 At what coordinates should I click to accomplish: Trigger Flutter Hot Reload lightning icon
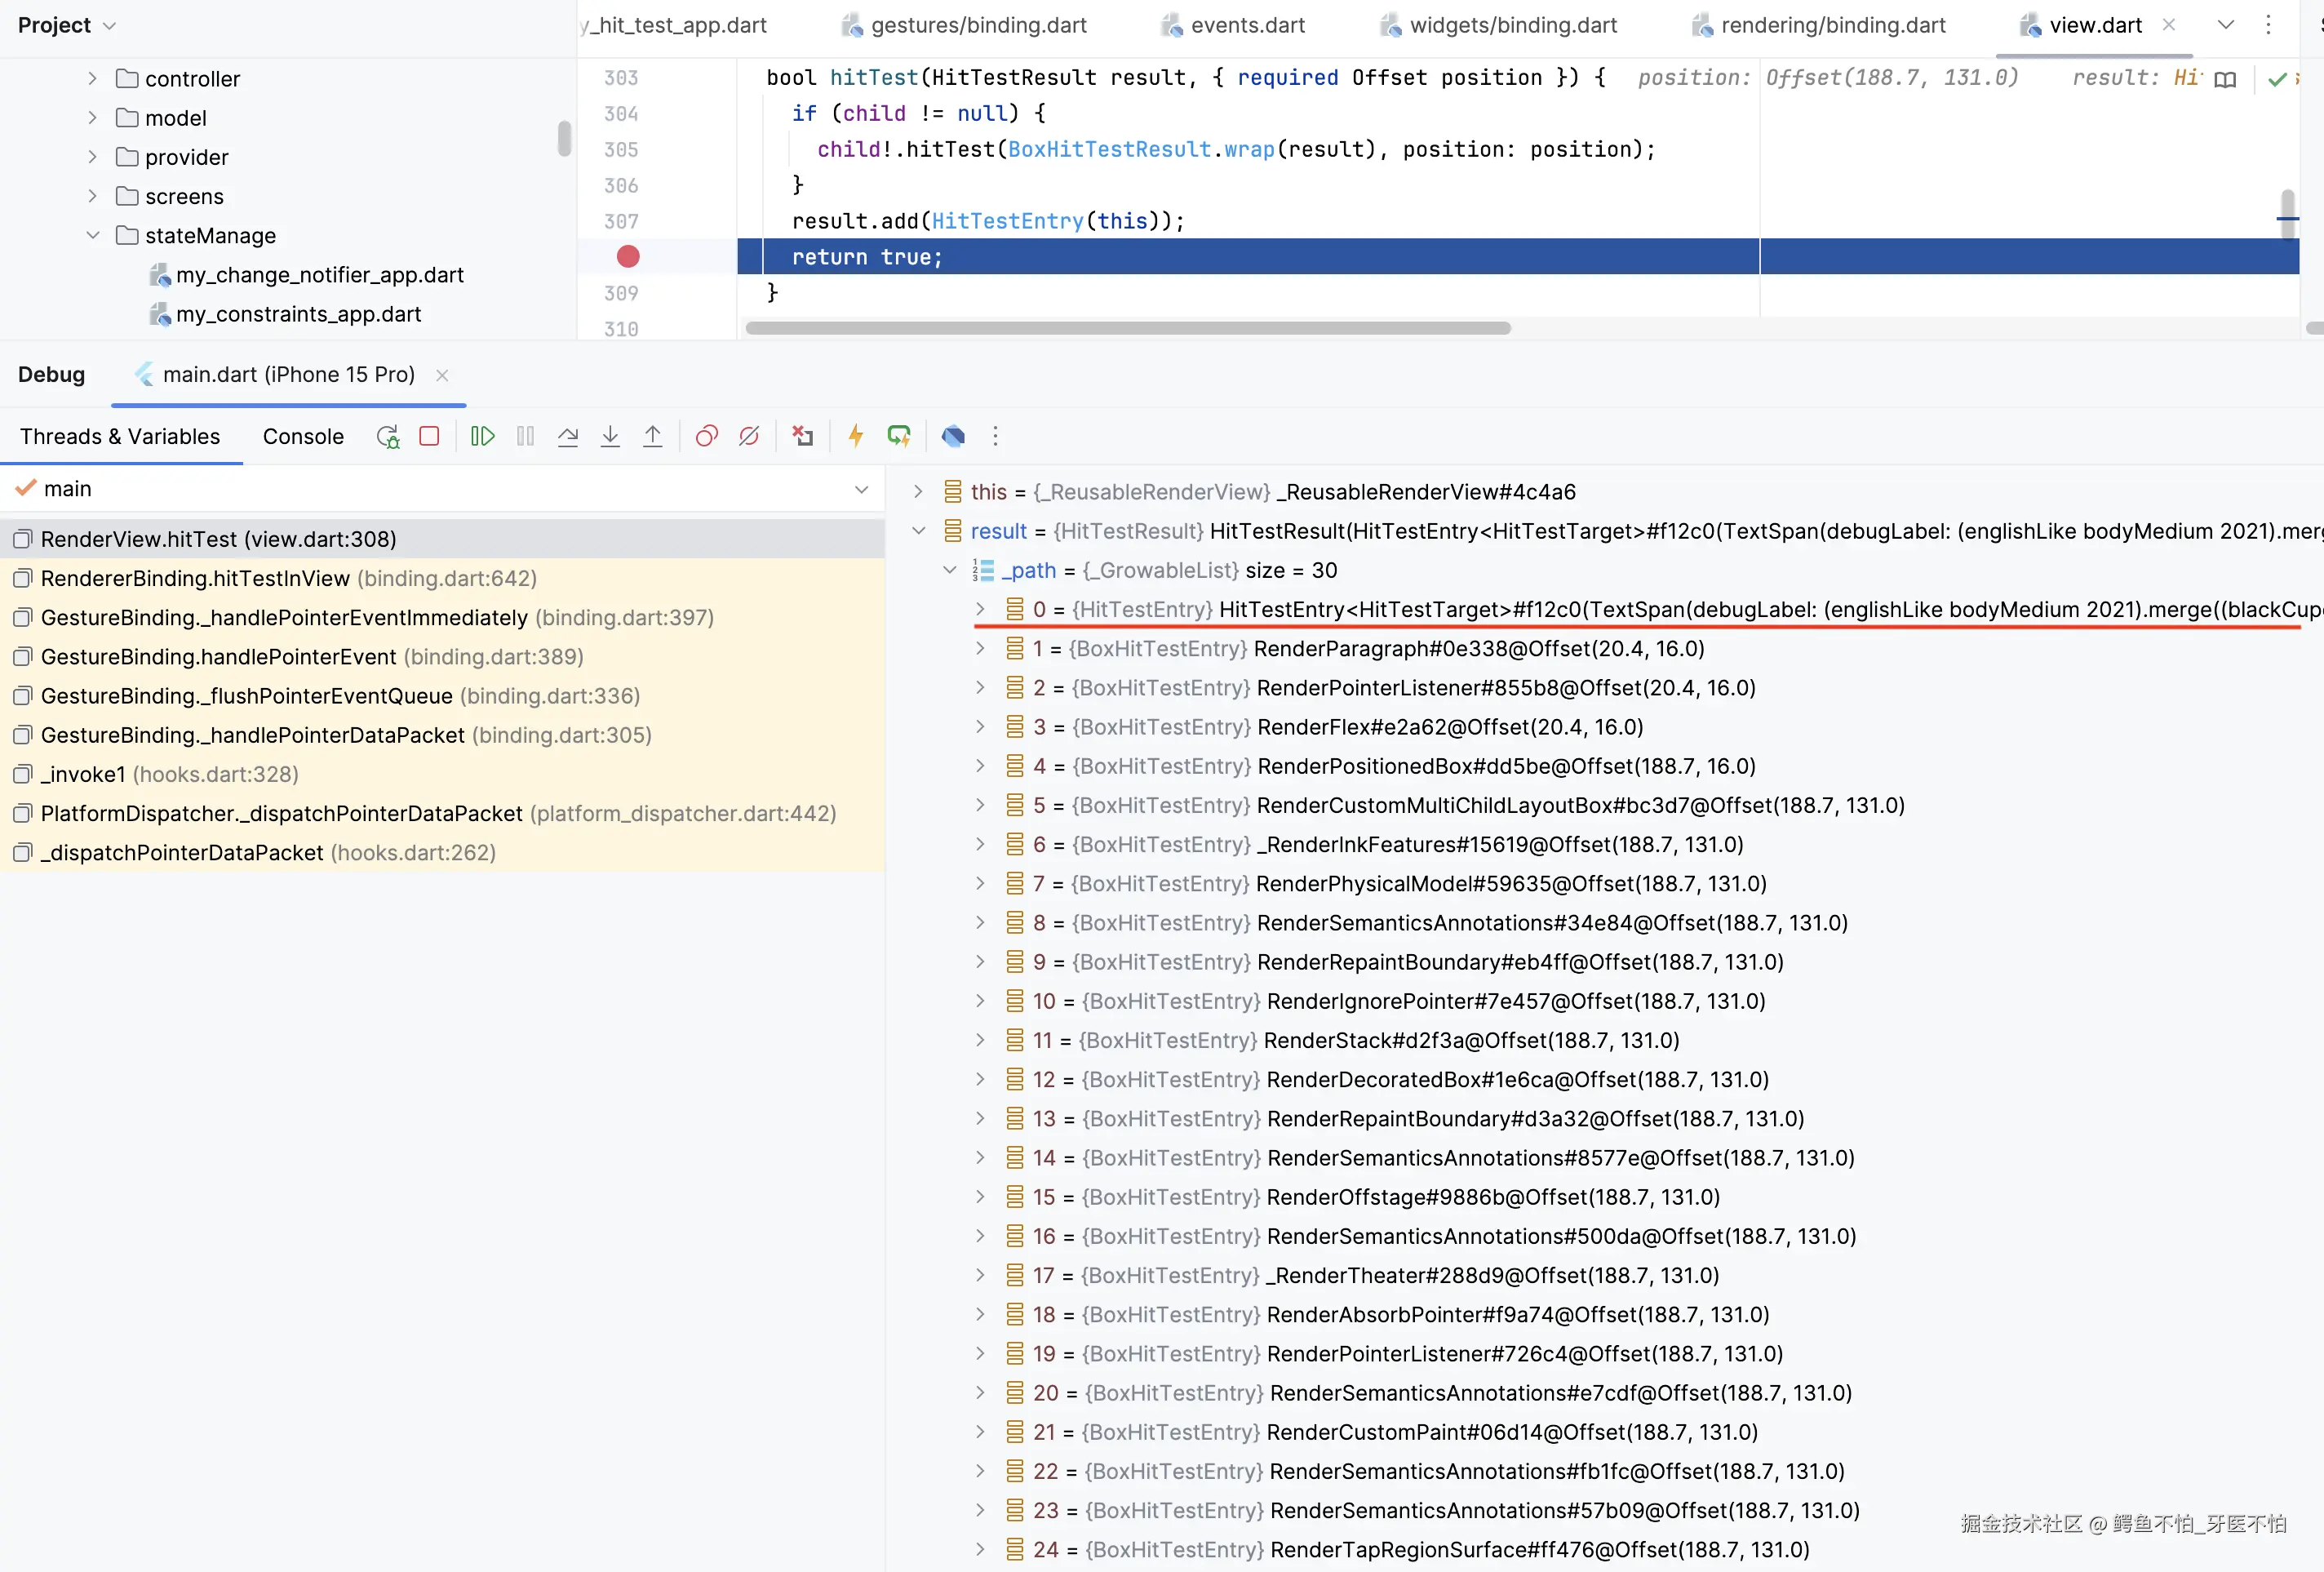click(856, 437)
